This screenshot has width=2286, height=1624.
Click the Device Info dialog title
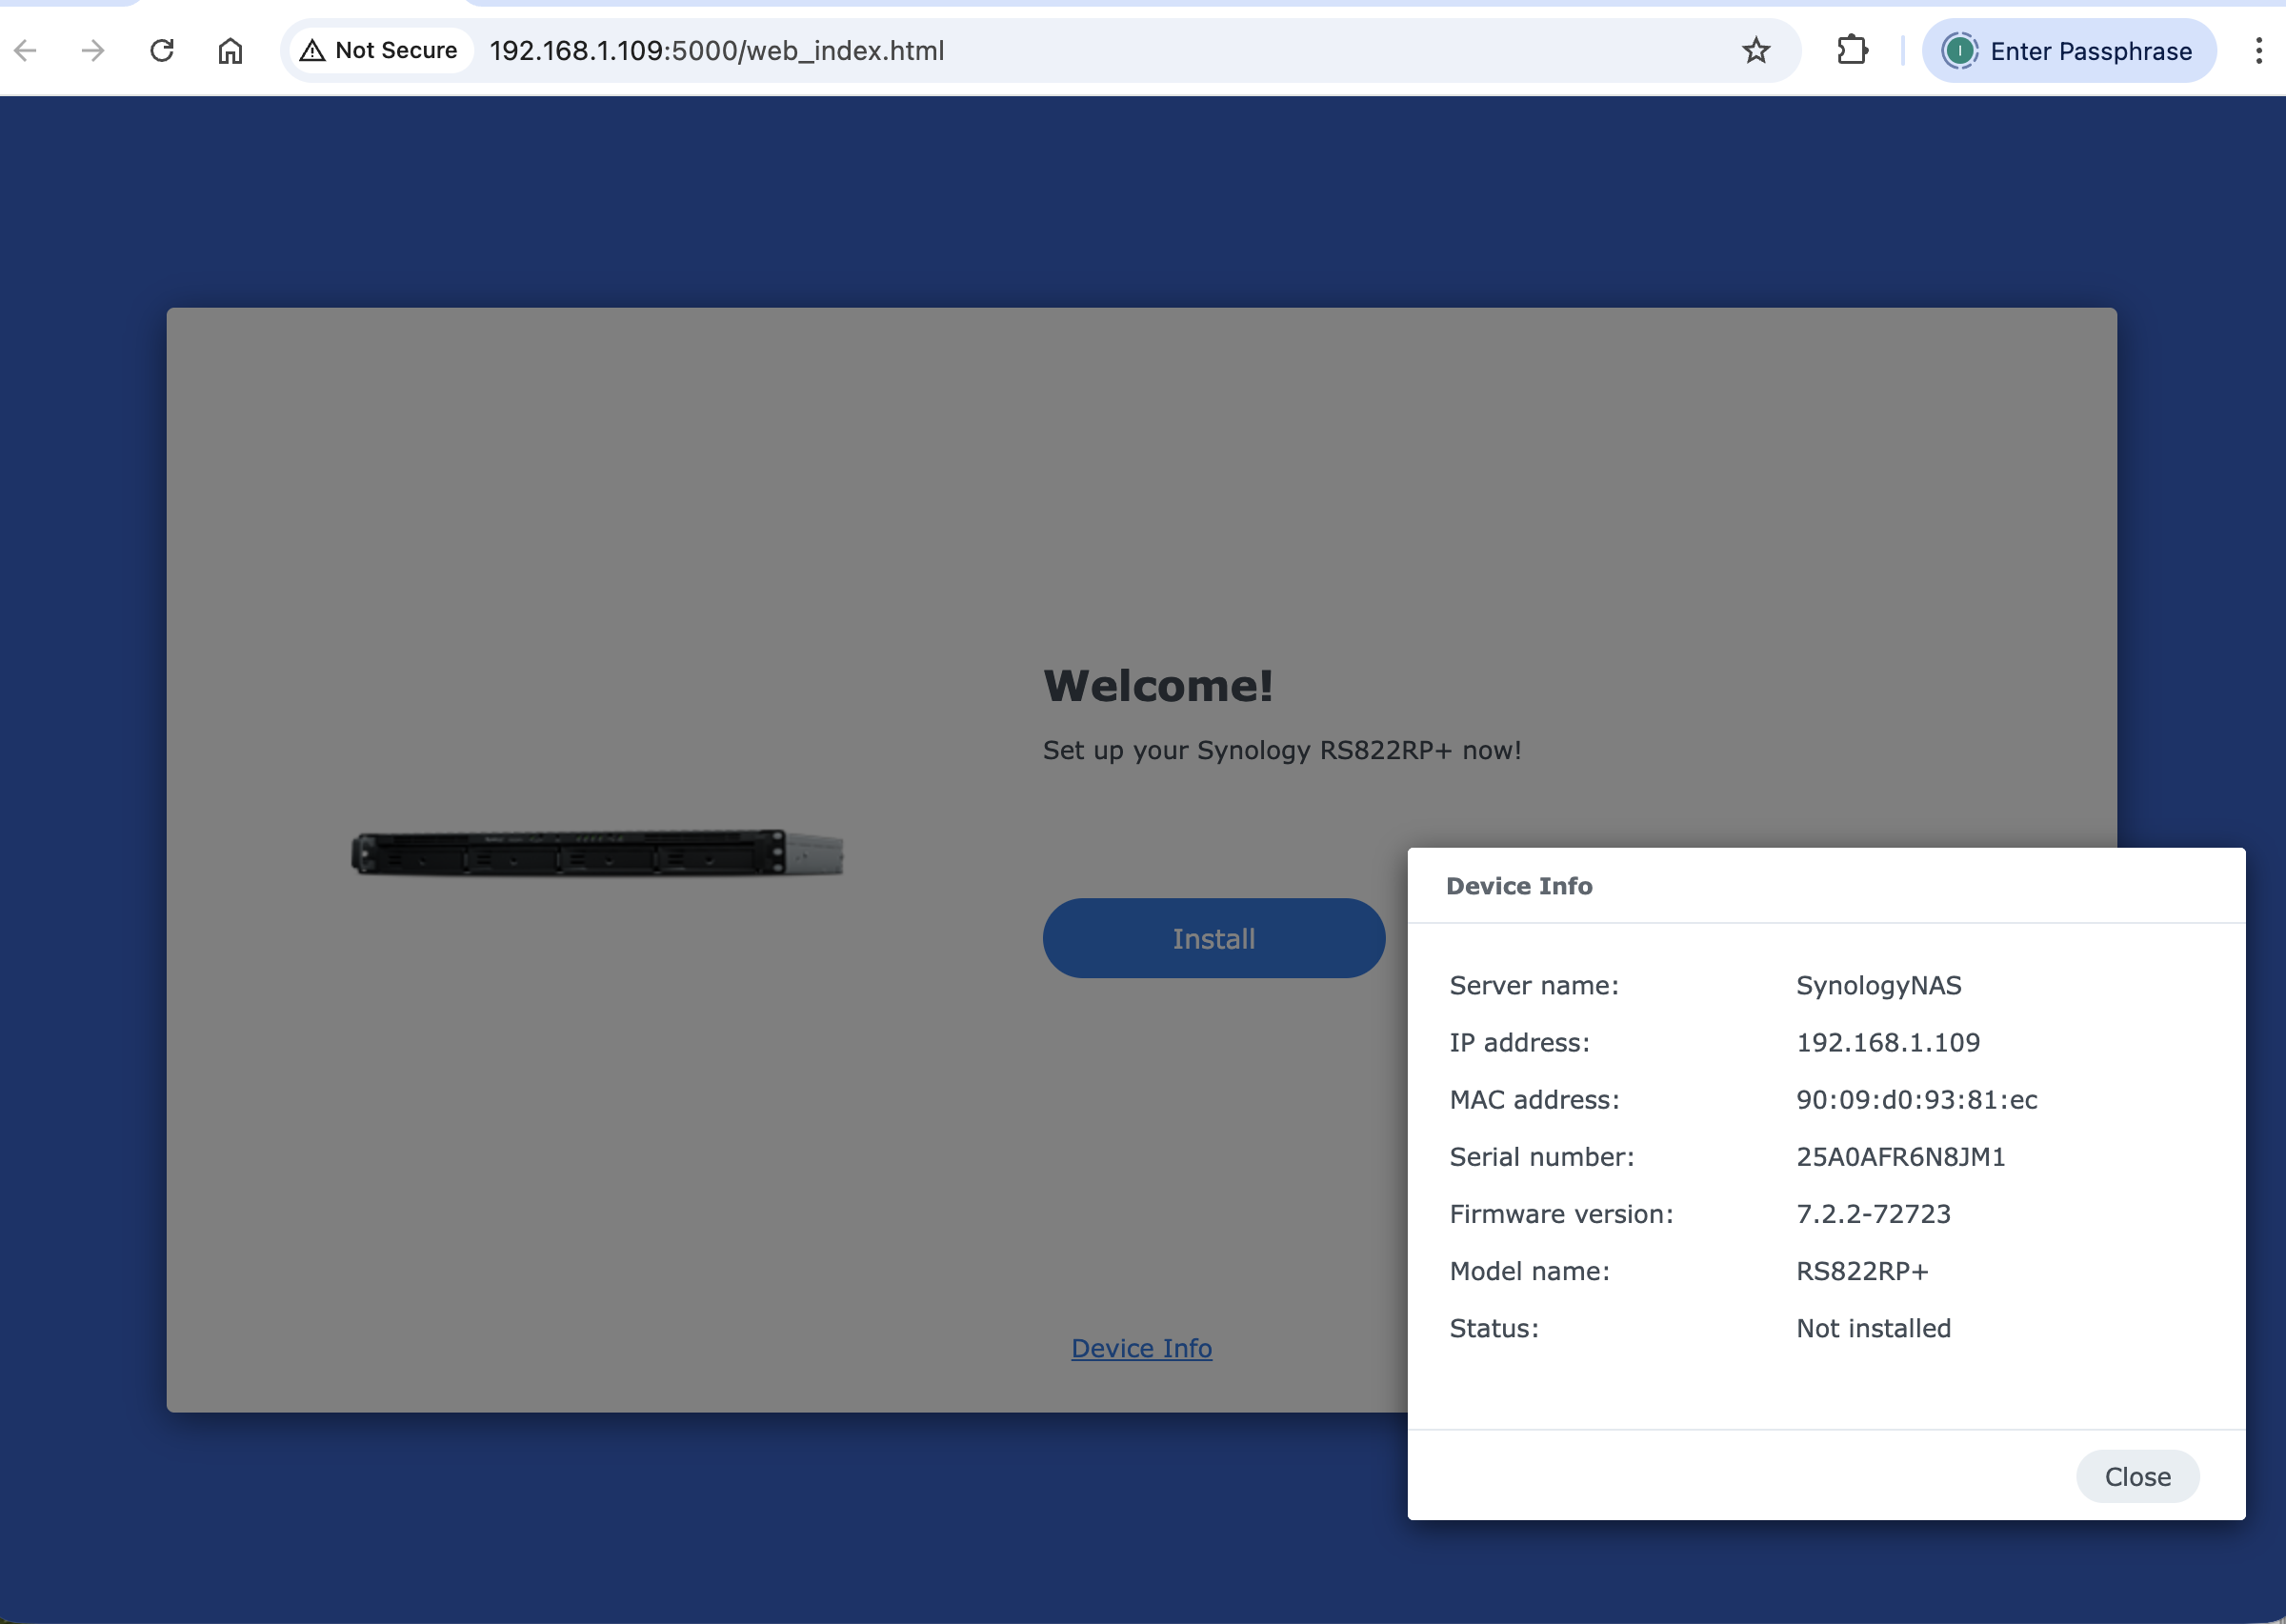tap(1518, 886)
